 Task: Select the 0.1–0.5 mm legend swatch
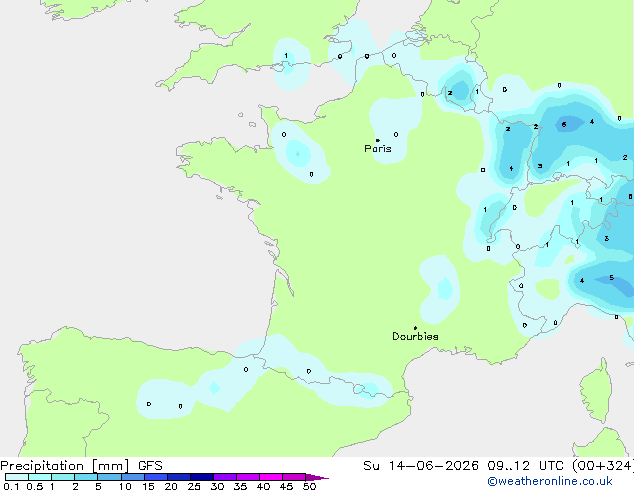(17, 477)
